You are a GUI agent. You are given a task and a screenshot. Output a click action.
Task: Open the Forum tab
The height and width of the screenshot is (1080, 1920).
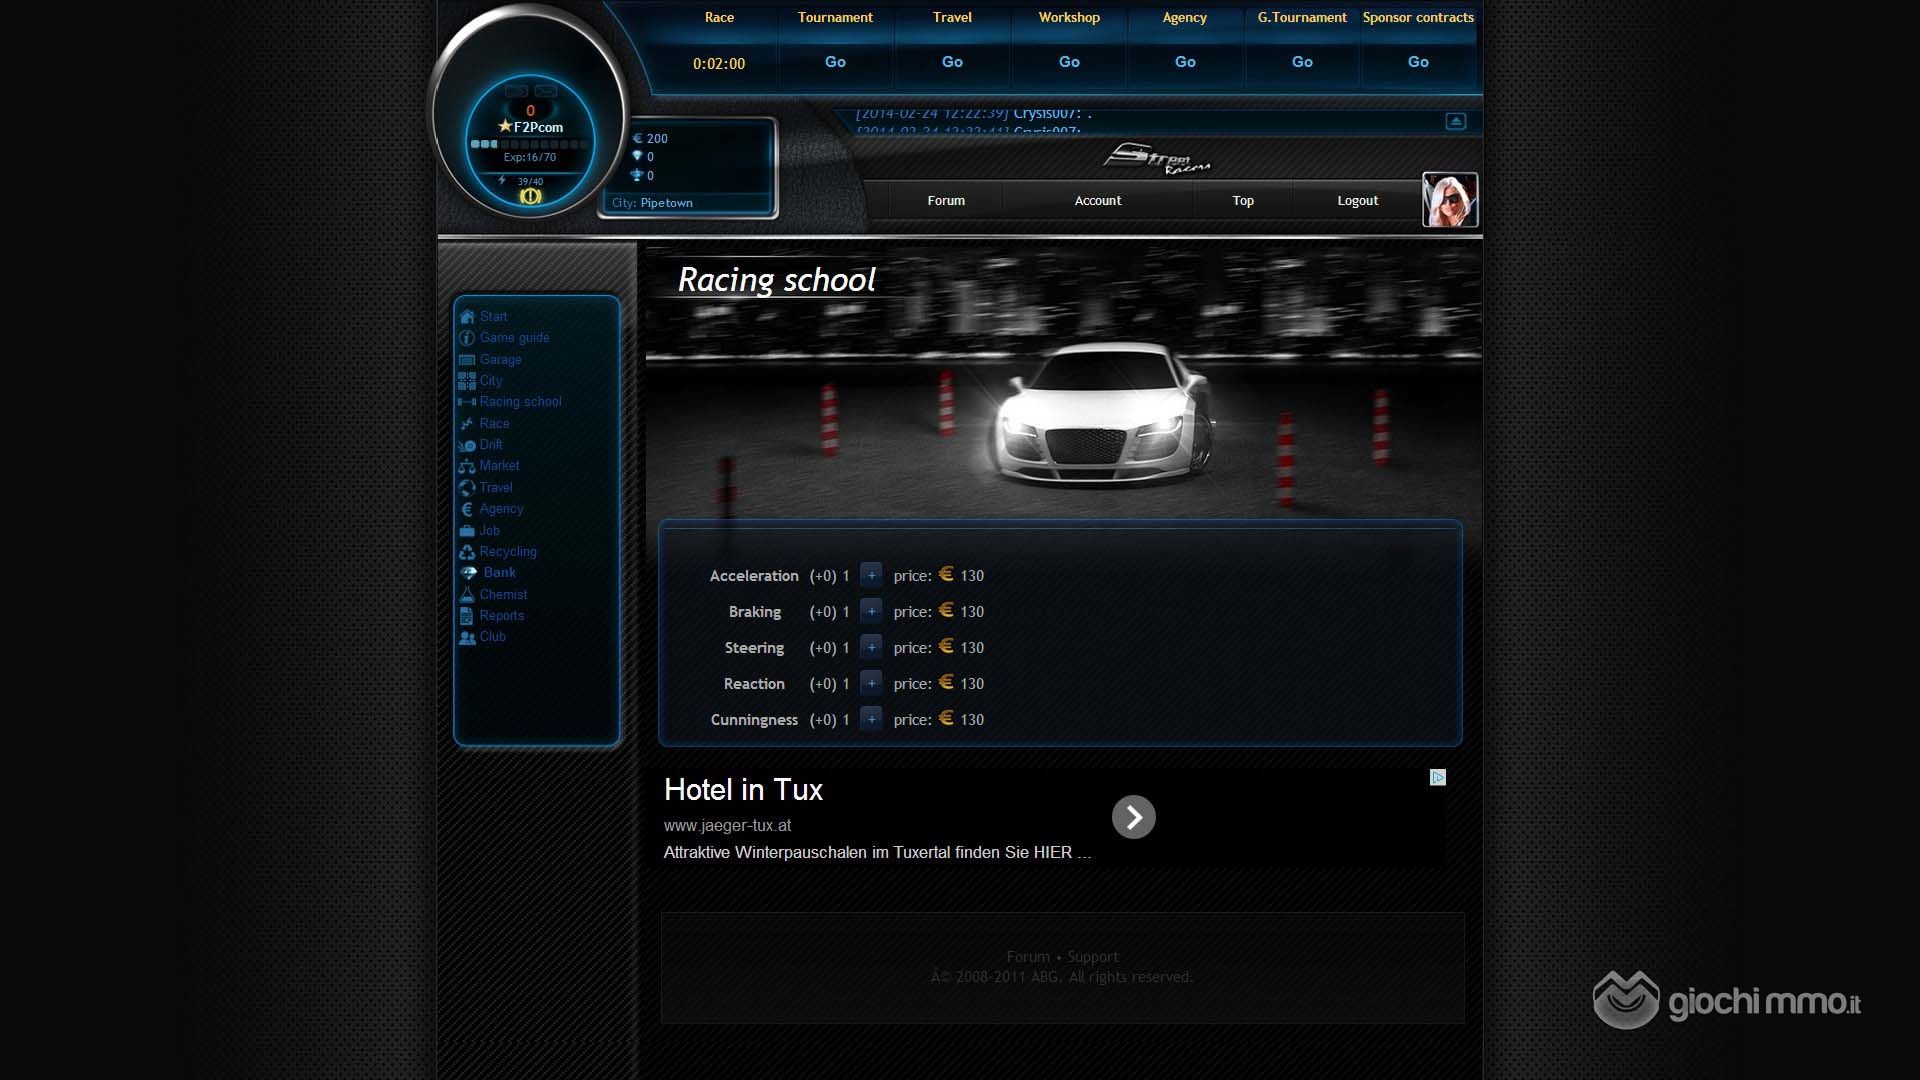pos(946,200)
